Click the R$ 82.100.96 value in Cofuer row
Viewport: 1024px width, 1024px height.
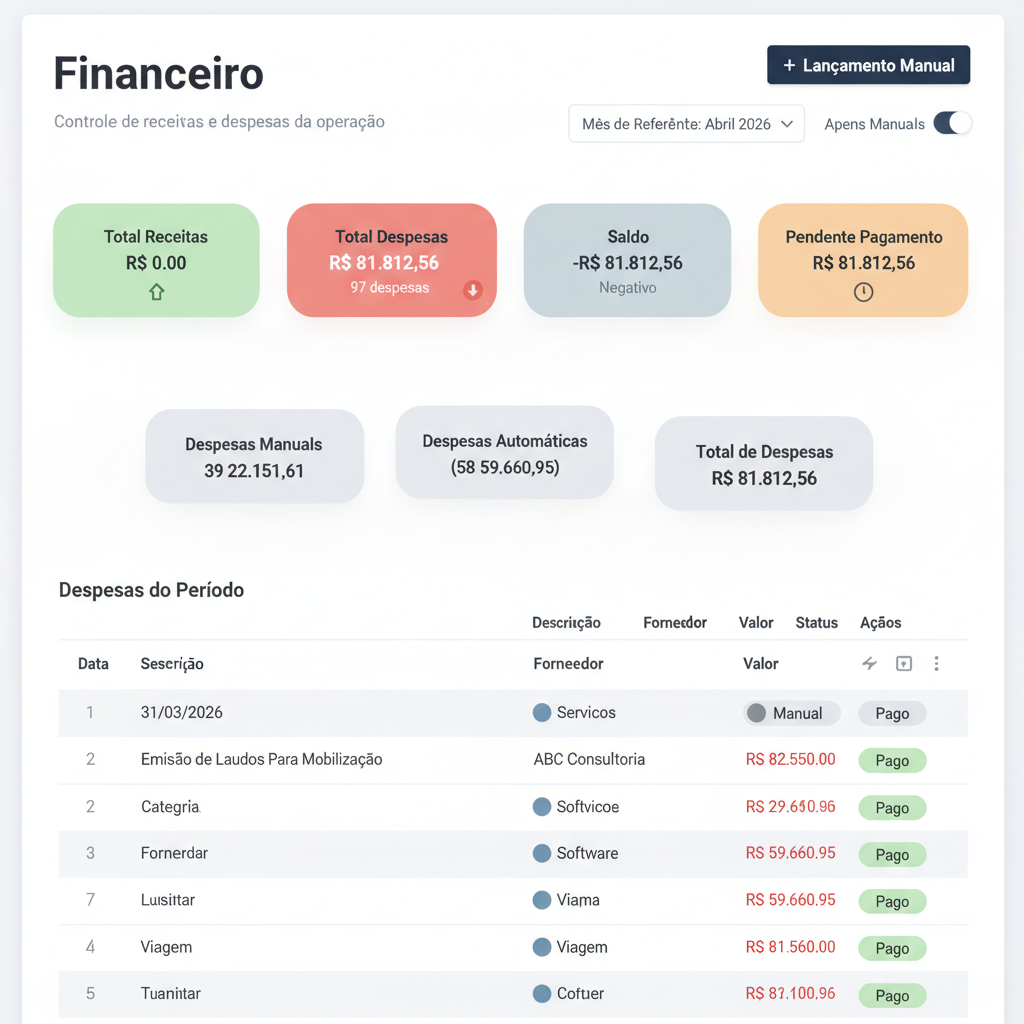click(790, 993)
